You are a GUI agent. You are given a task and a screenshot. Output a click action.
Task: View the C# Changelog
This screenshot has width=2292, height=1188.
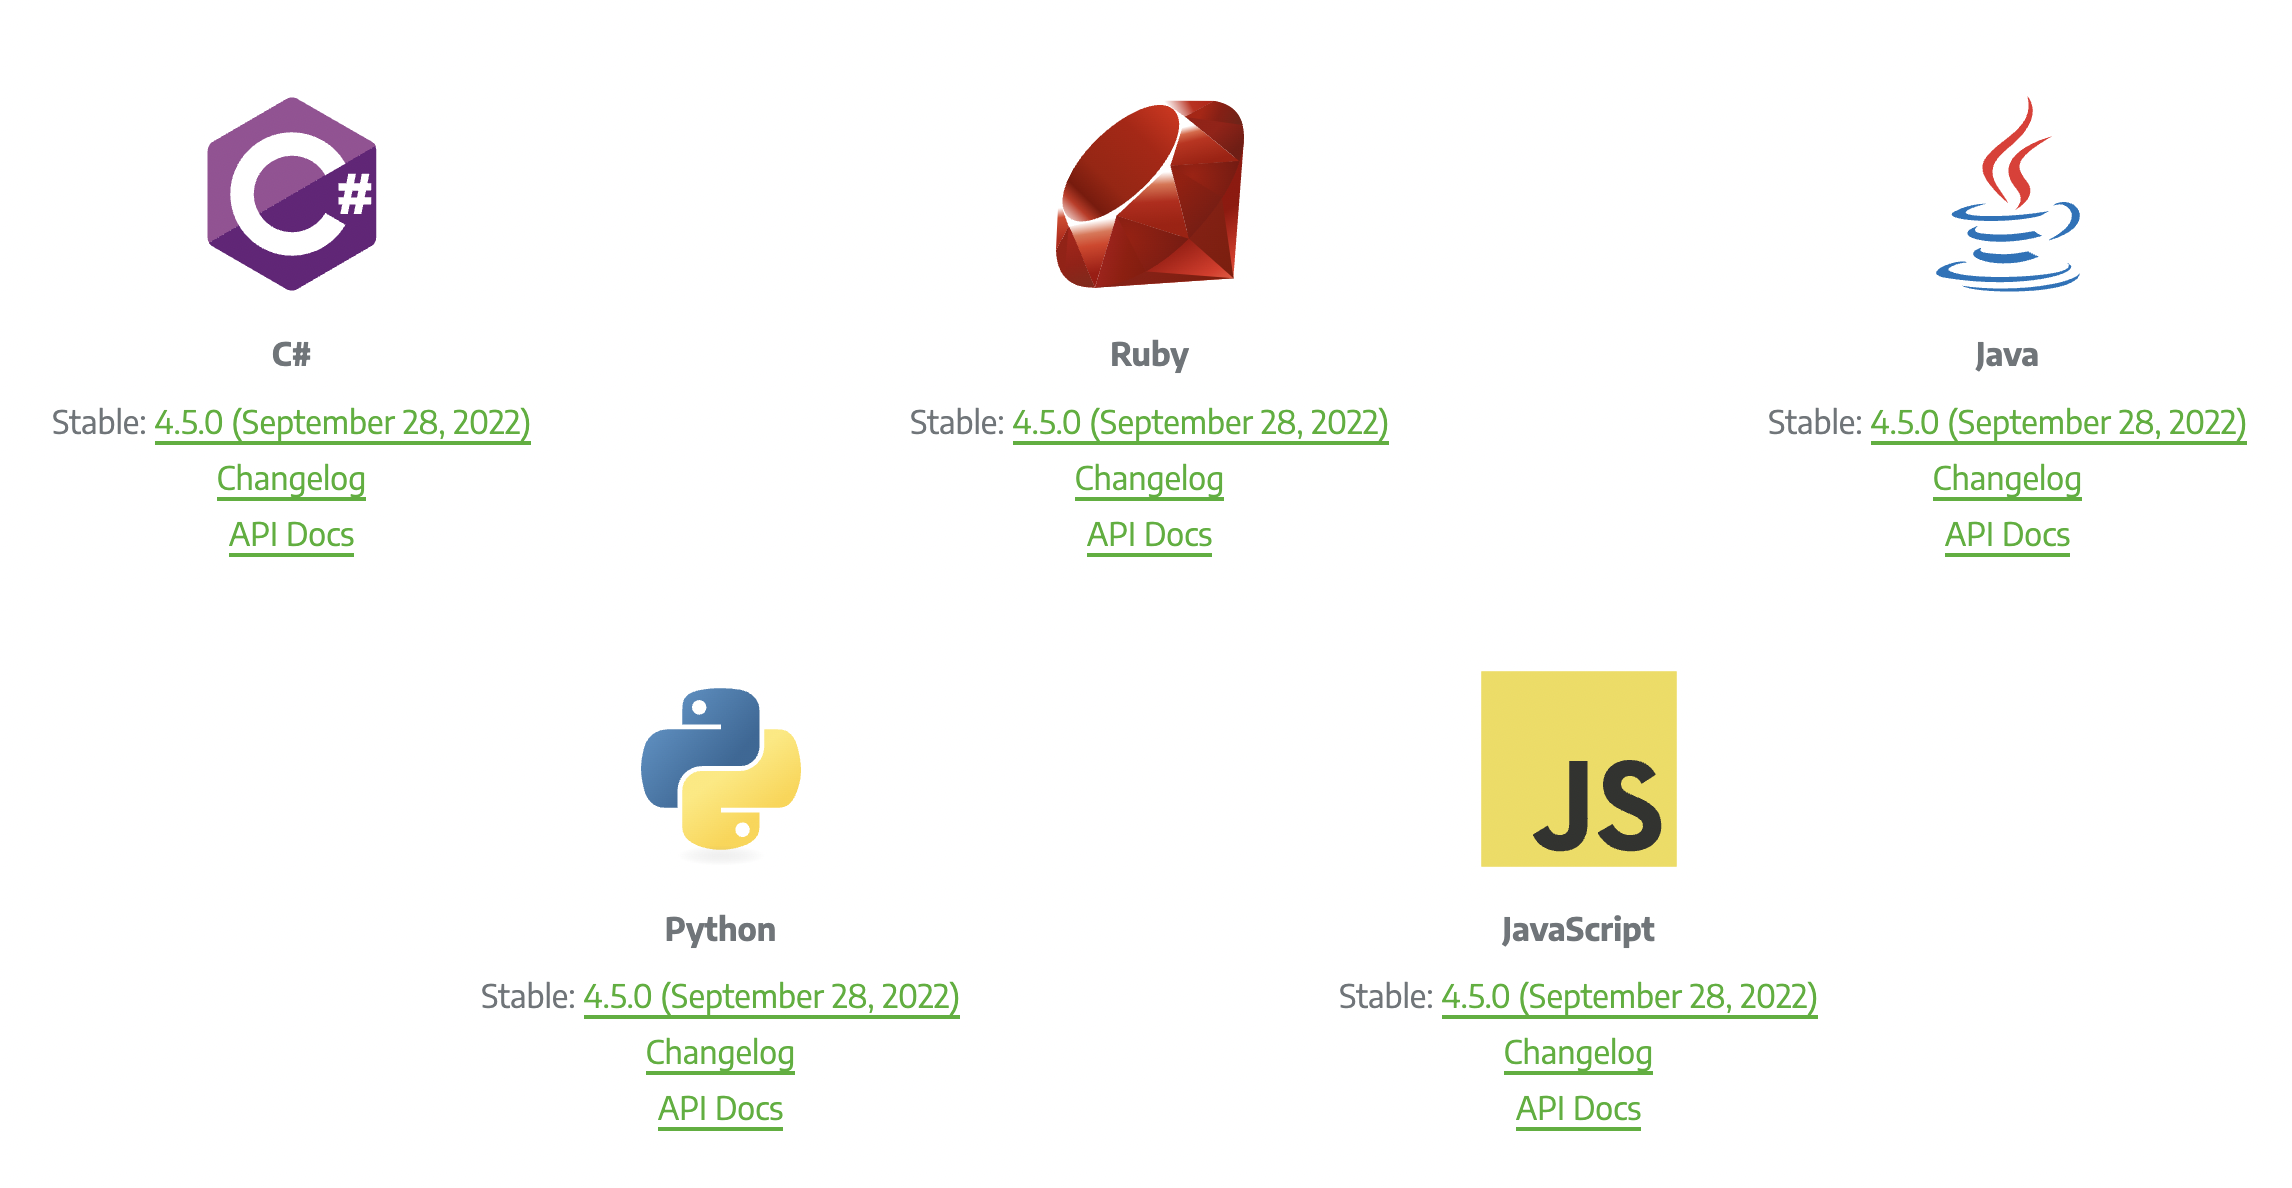tap(291, 479)
